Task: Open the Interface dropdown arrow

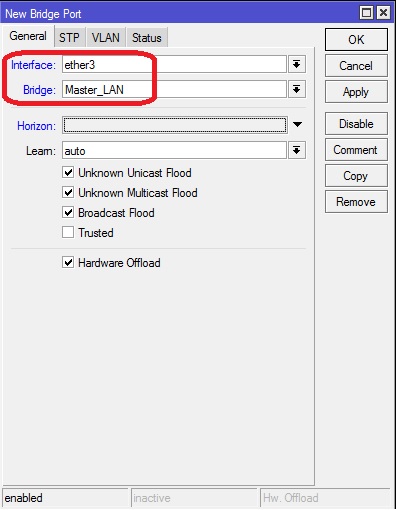Action: tap(297, 64)
